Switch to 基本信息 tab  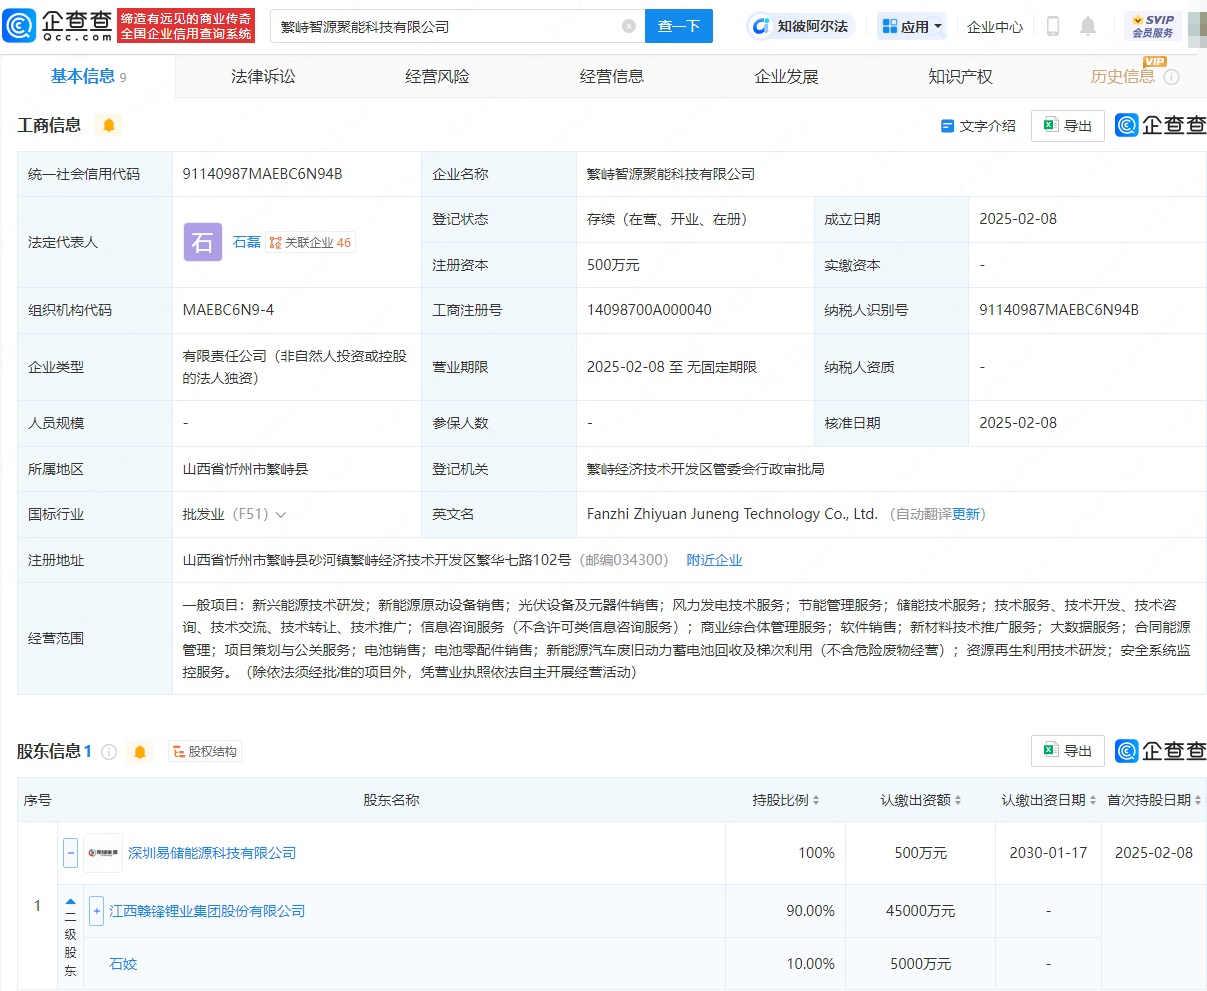point(88,76)
